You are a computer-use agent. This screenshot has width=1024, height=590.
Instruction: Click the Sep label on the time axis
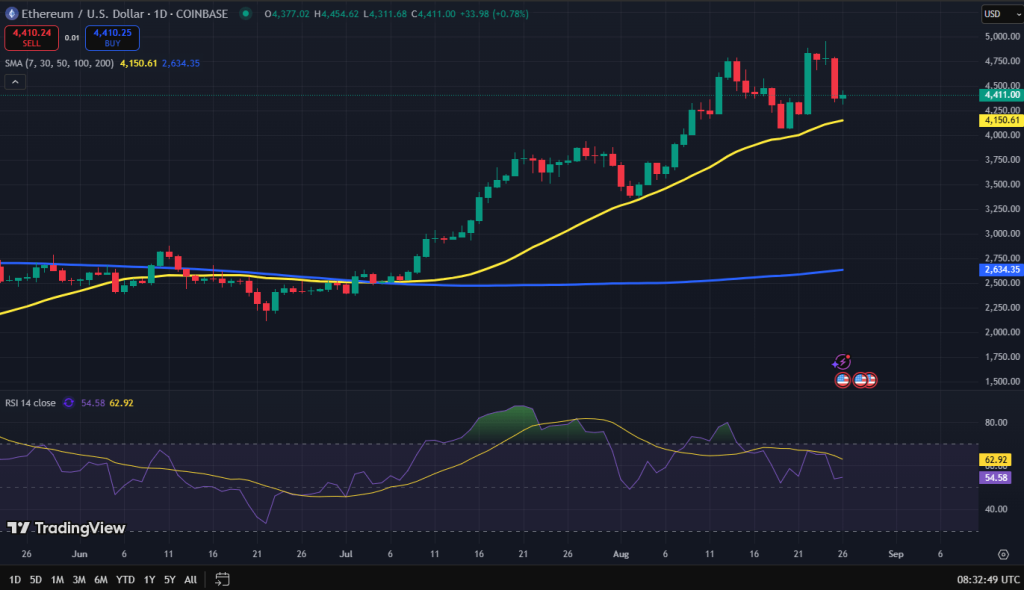click(896, 554)
